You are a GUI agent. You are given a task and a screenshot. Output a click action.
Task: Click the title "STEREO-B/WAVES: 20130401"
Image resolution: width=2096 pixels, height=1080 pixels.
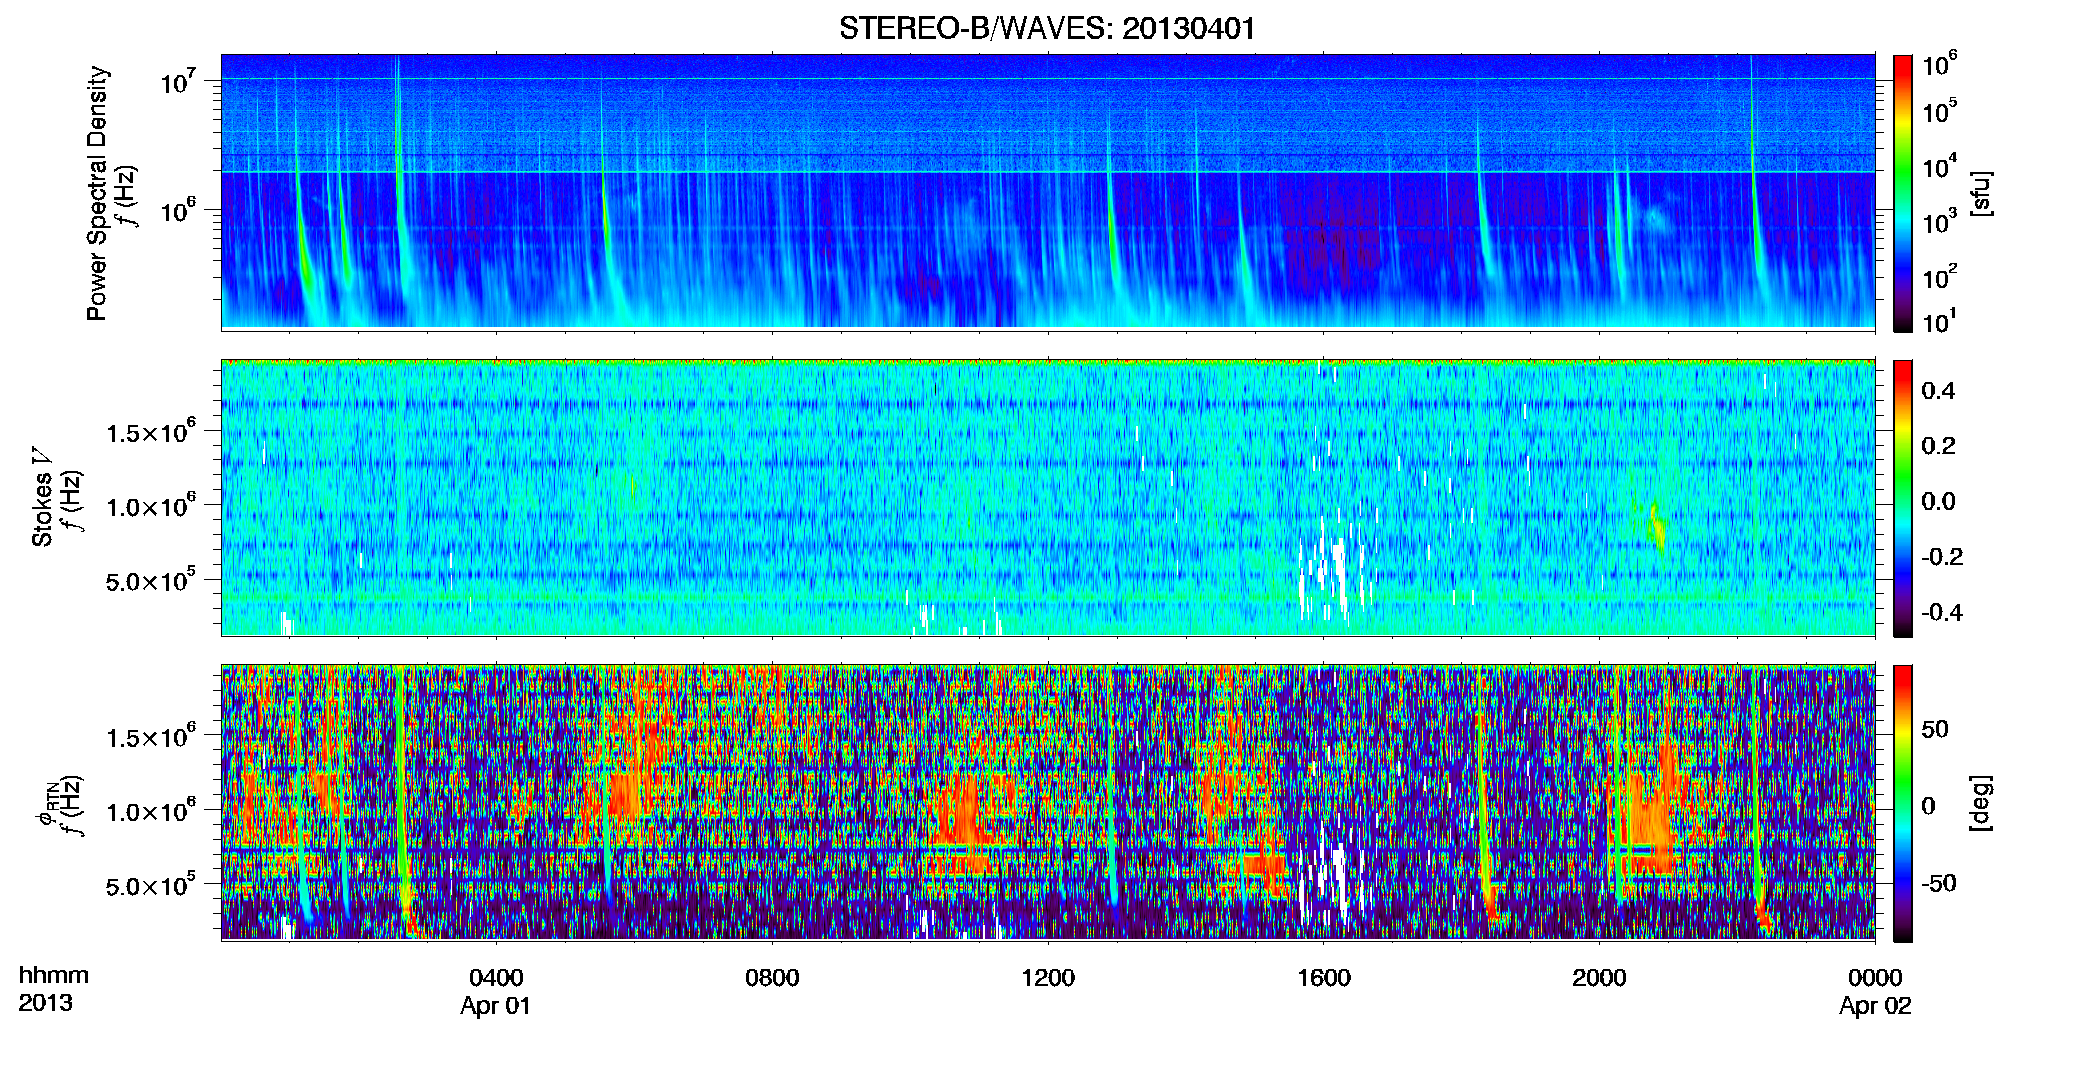[1047, 28]
